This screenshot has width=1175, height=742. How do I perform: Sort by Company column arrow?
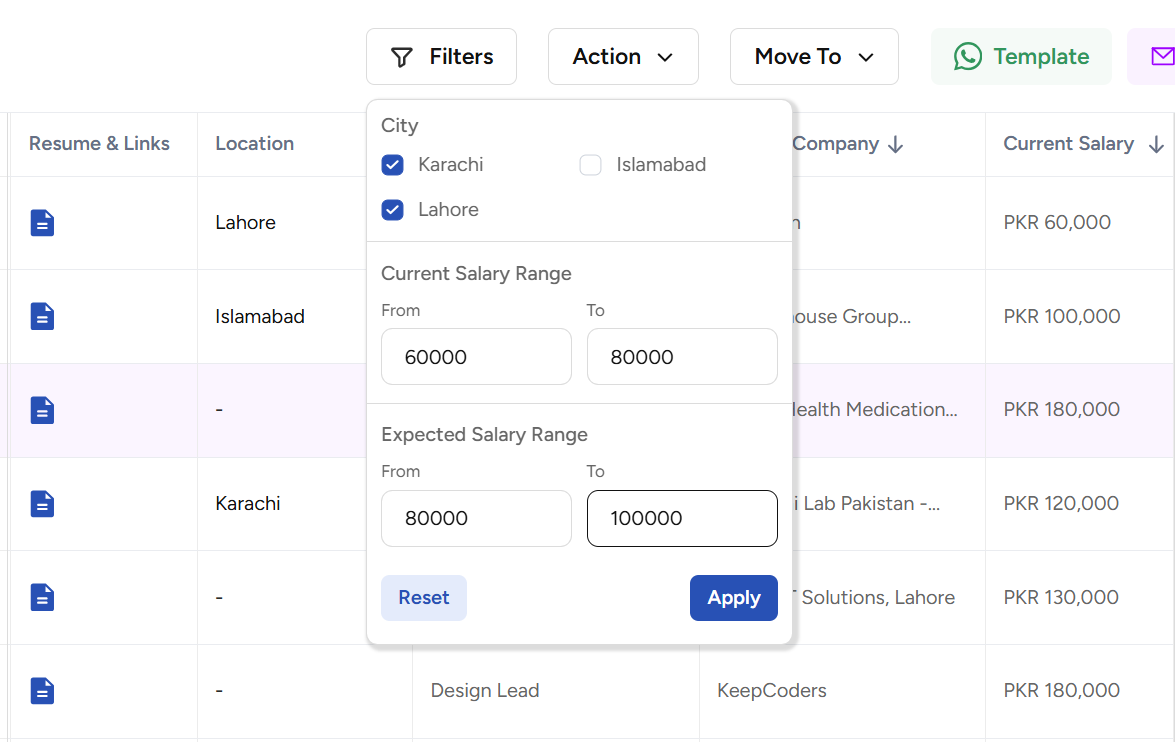896,145
